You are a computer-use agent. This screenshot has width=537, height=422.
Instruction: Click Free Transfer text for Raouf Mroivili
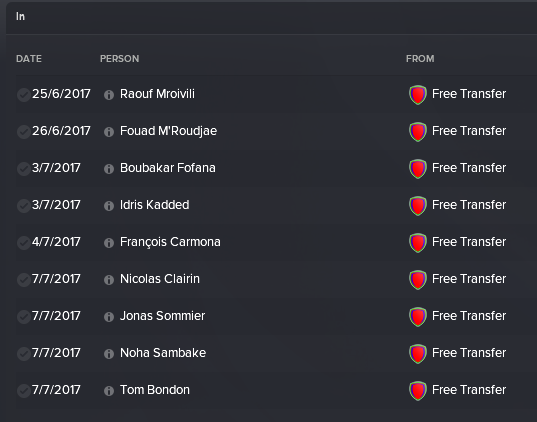pos(469,94)
